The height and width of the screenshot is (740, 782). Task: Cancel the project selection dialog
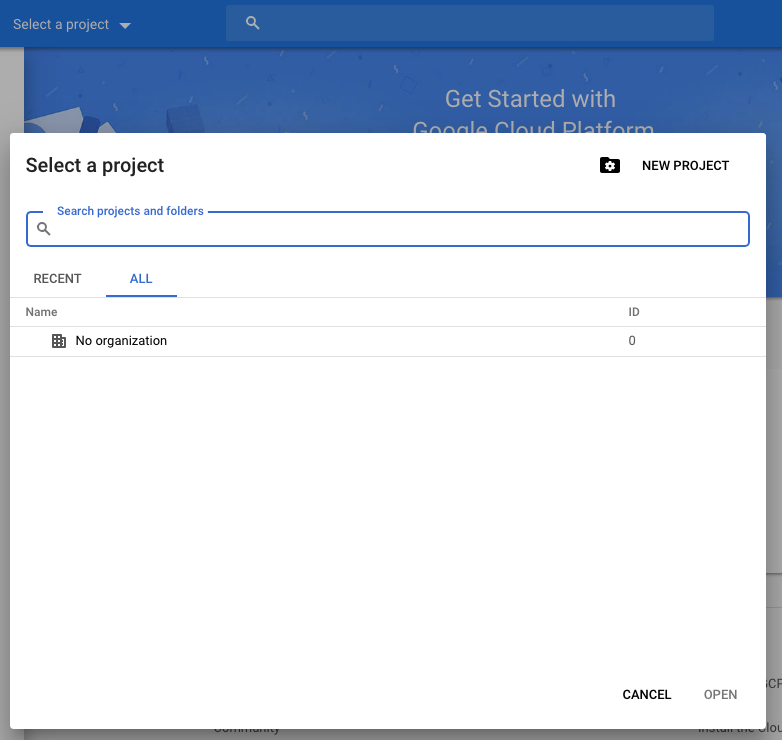coord(646,695)
